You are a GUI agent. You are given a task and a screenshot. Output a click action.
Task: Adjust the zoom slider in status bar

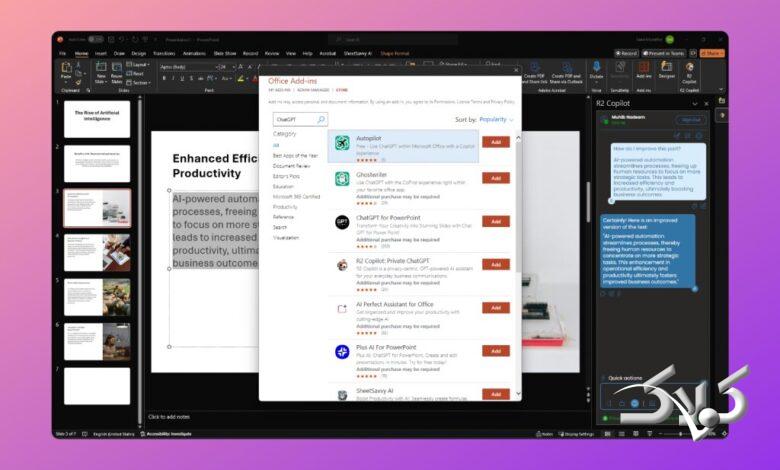click(681, 434)
